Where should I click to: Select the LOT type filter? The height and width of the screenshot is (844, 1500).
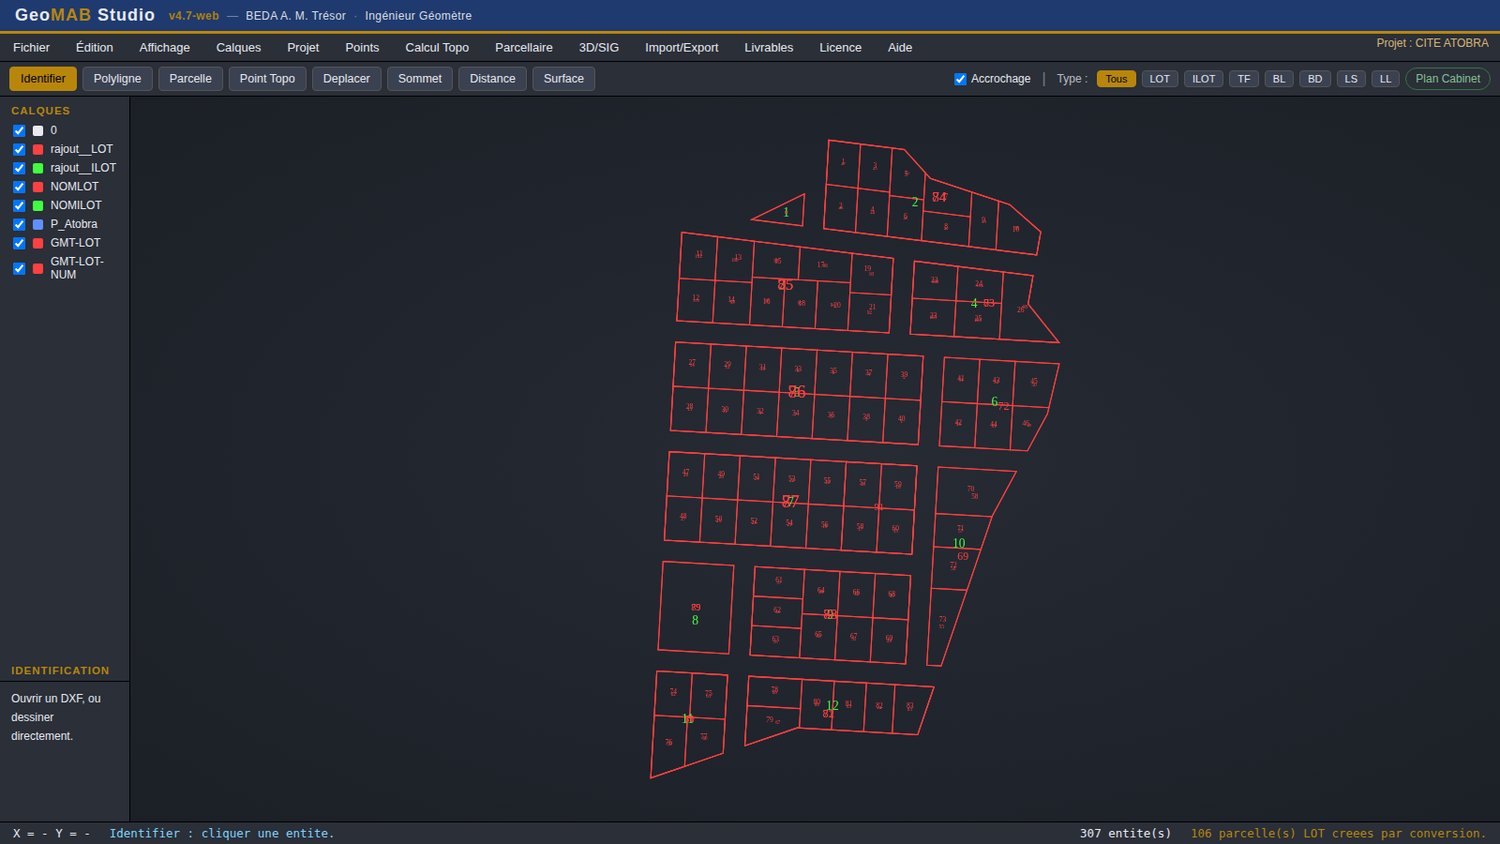(x=1159, y=79)
